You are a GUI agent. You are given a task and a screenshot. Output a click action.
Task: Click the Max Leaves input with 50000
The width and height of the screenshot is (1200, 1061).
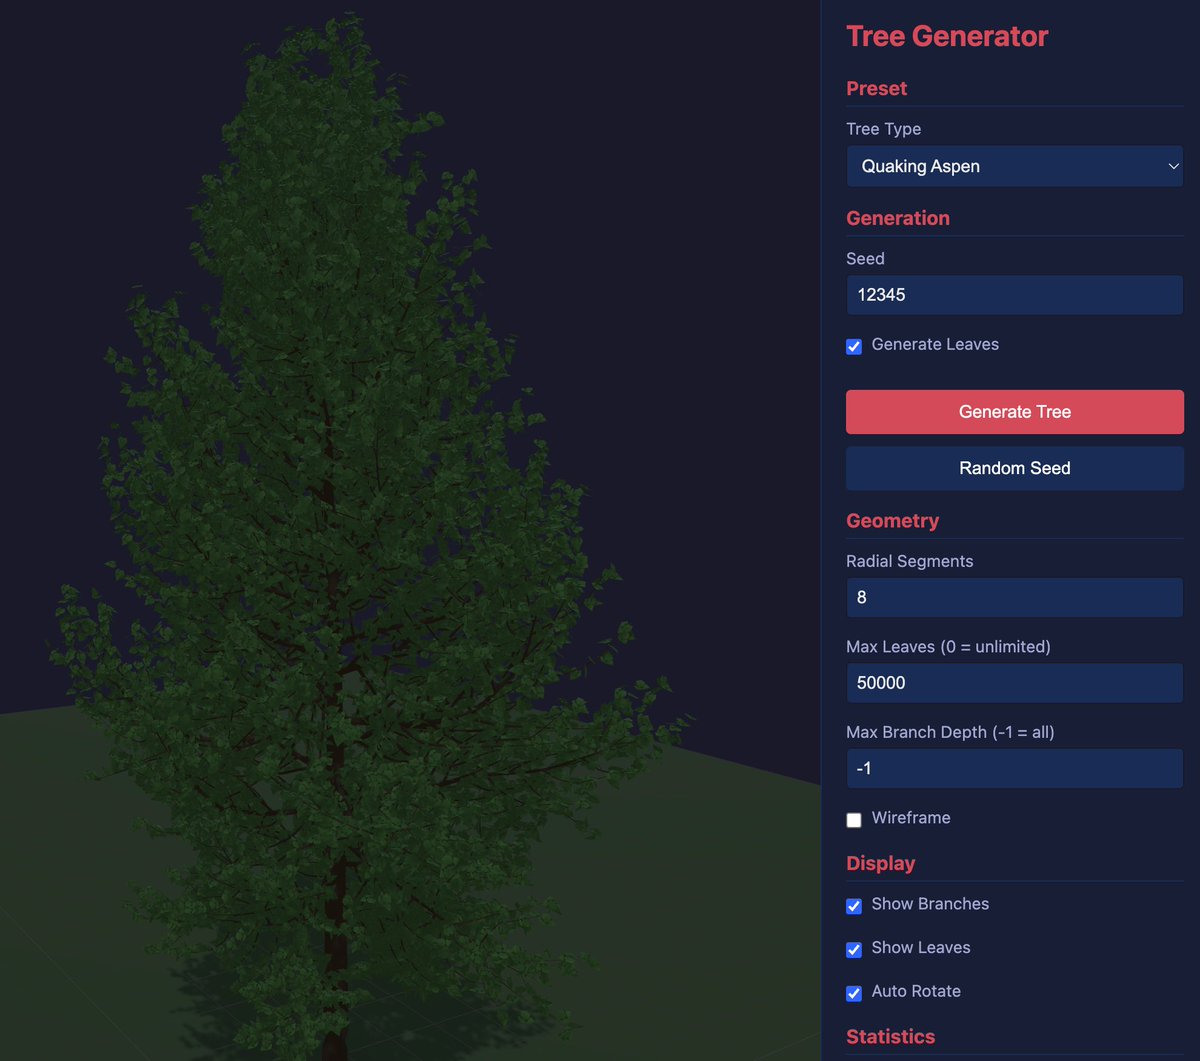tap(1015, 683)
